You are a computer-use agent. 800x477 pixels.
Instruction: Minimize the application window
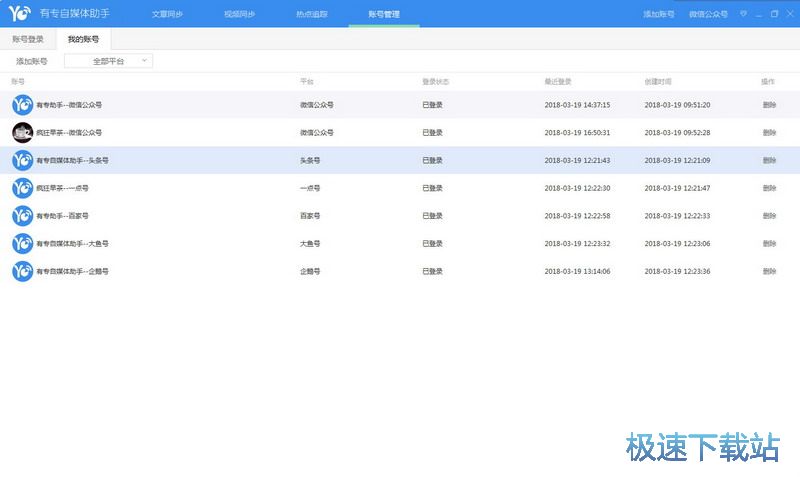pos(759,14)
